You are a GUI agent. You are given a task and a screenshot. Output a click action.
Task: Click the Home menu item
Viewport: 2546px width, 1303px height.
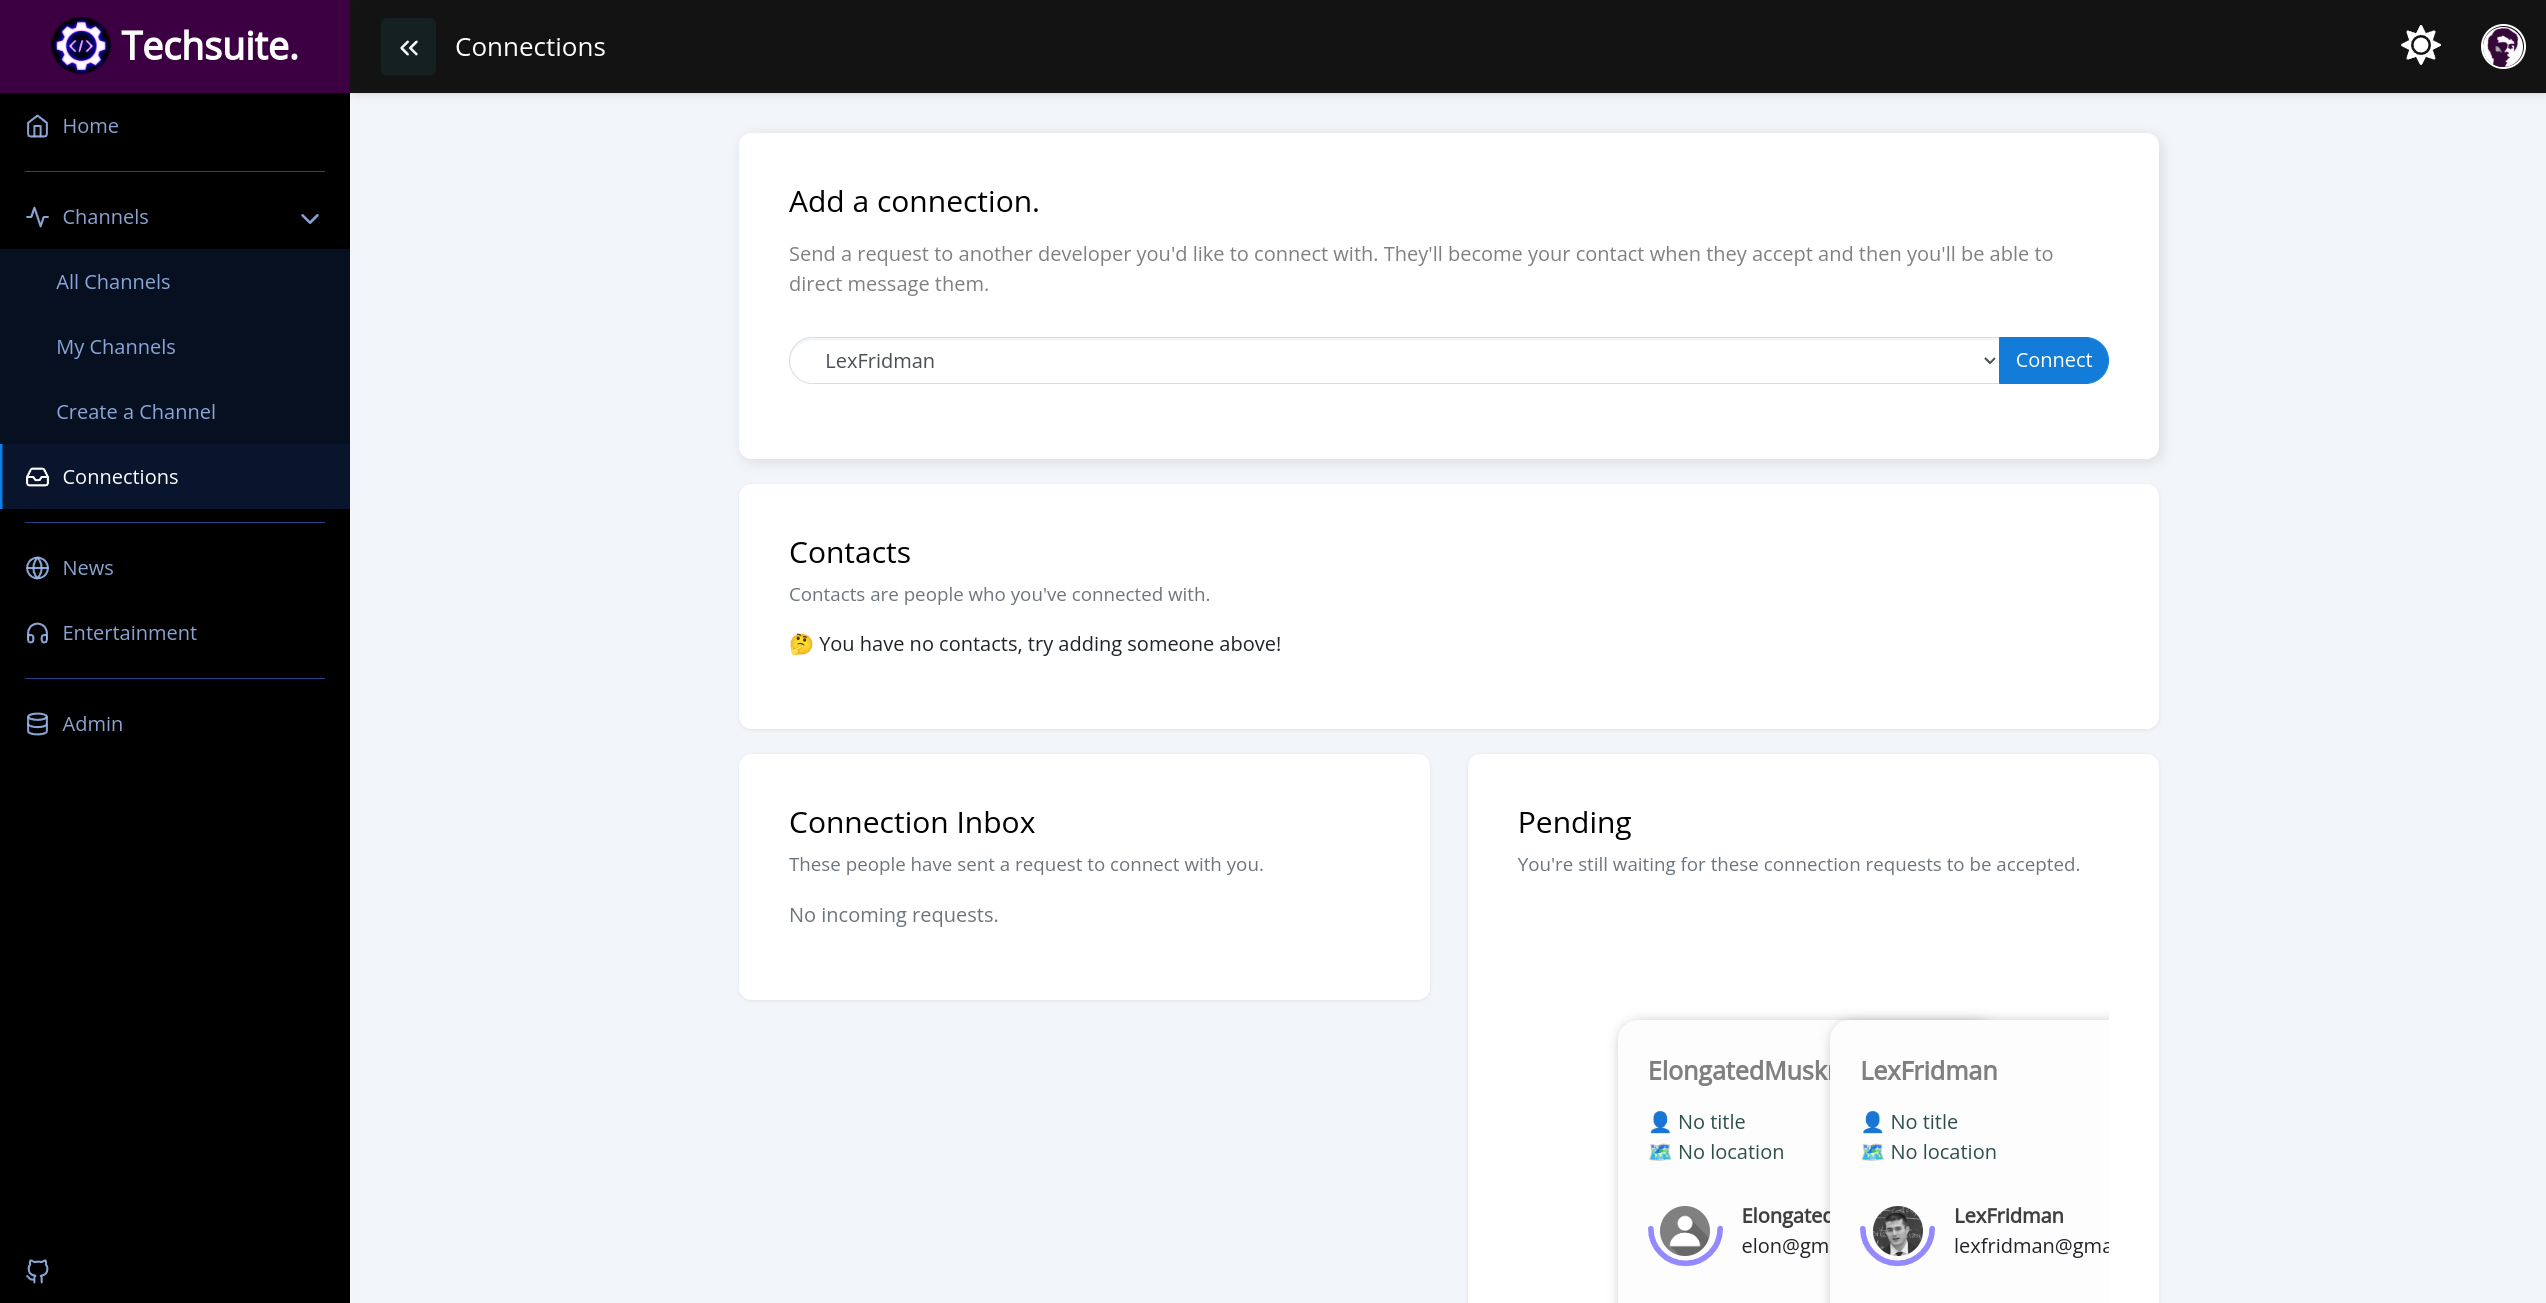coord(91,125)
